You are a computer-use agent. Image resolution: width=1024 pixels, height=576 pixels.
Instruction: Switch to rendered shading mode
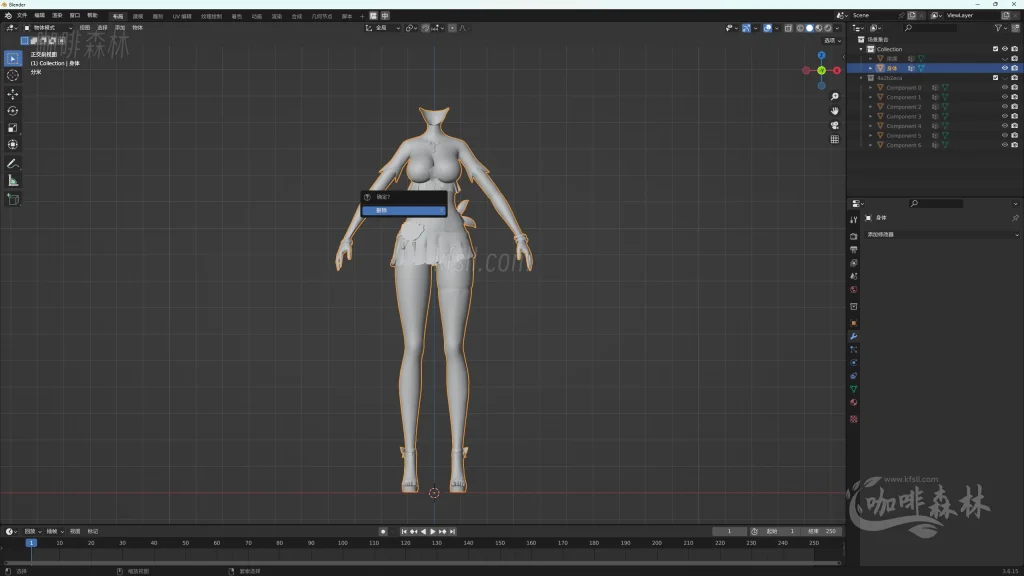pyautogui.click(x=828, y=28)
